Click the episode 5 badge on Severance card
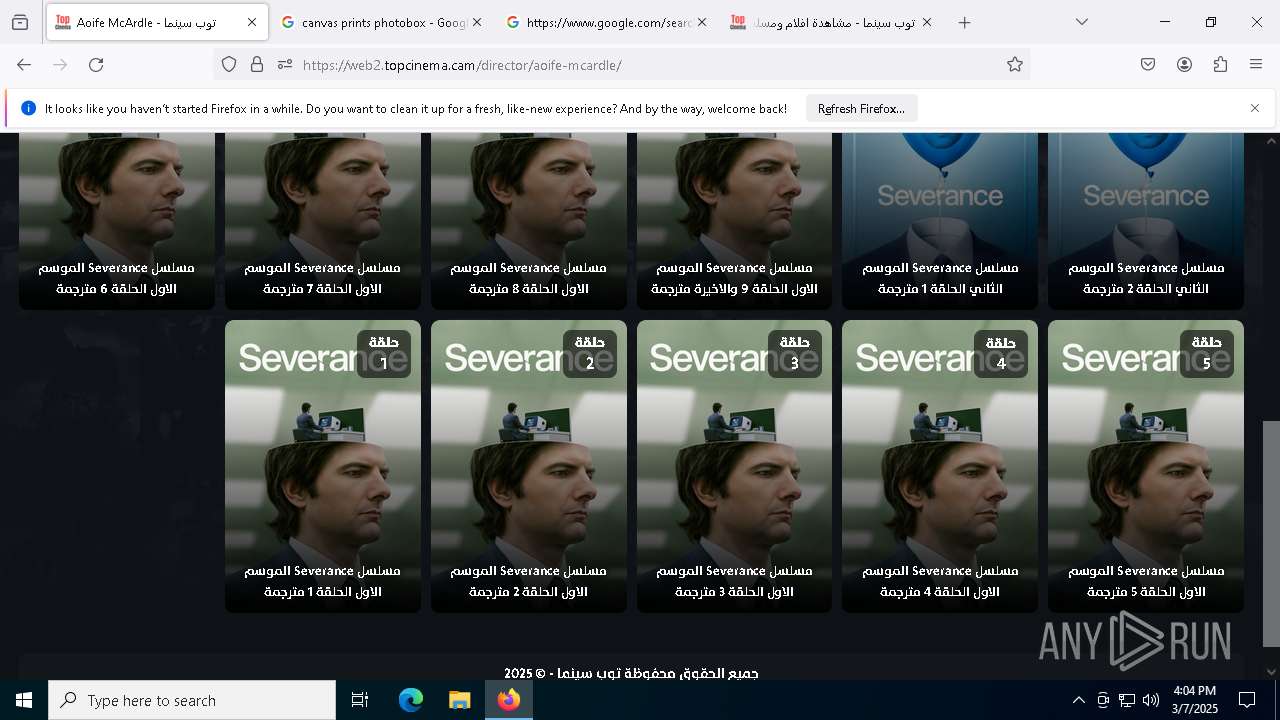Screen dimensions: 1280x720 click(1207, 353)
